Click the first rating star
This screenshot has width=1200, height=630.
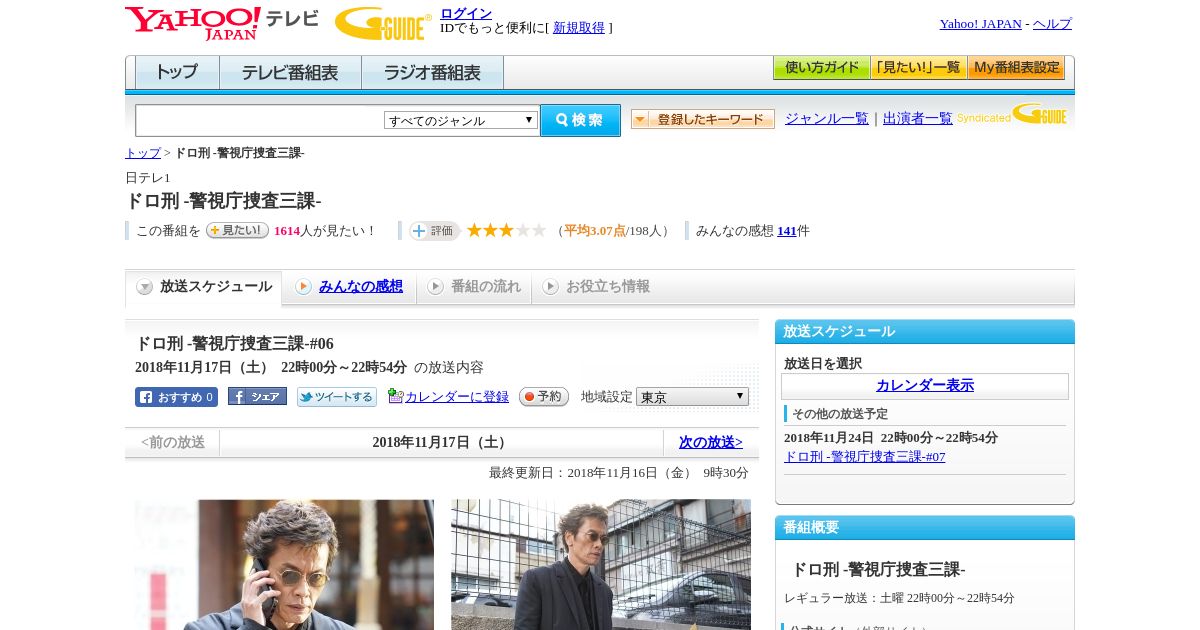click(x=475, y=230)
